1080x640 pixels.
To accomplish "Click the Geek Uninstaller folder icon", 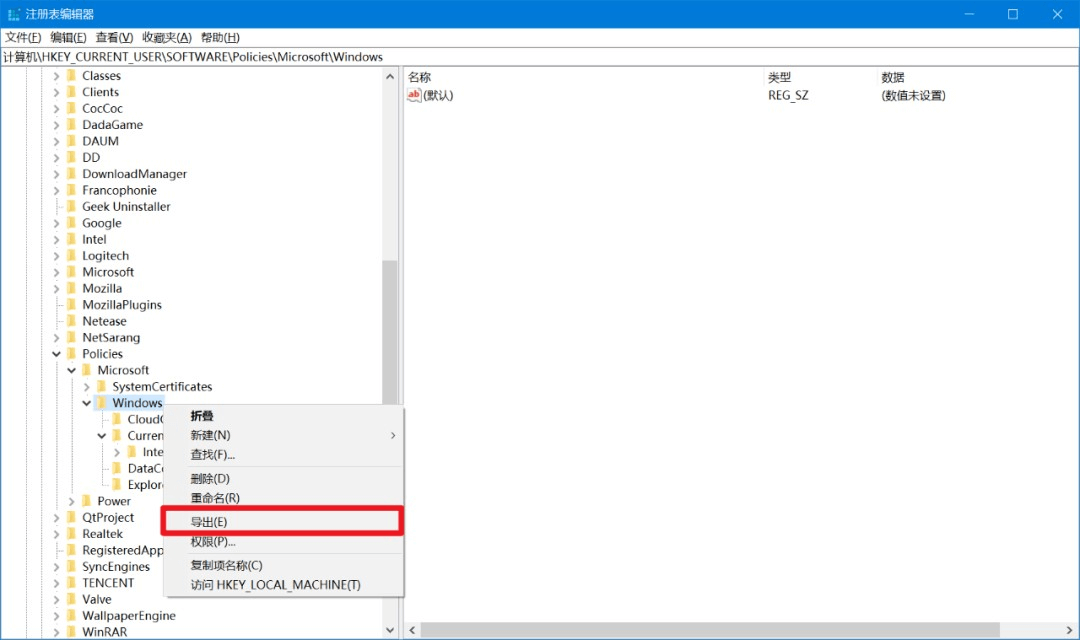I will [x=72, y=207].
